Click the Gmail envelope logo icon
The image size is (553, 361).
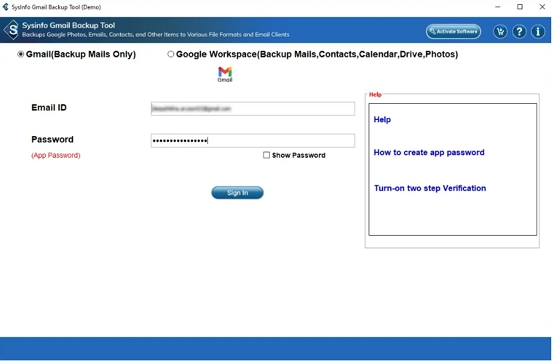click(225, 74)
